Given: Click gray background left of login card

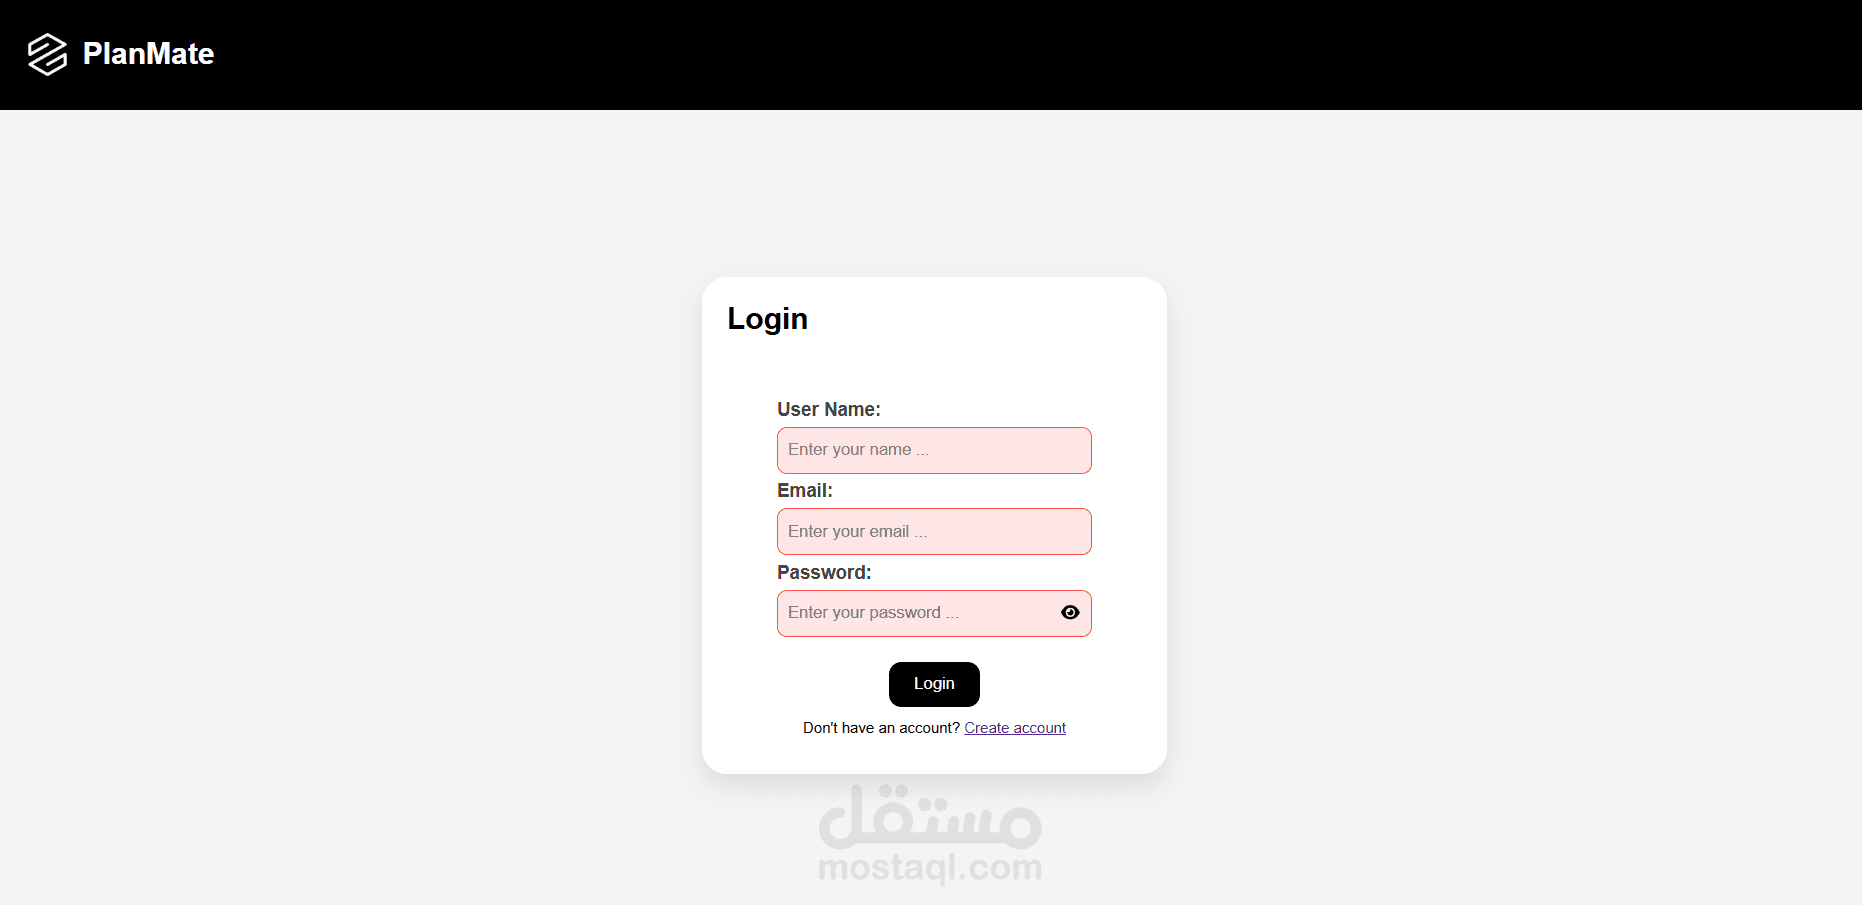Looking at the screenshot, I should (350, 520).
